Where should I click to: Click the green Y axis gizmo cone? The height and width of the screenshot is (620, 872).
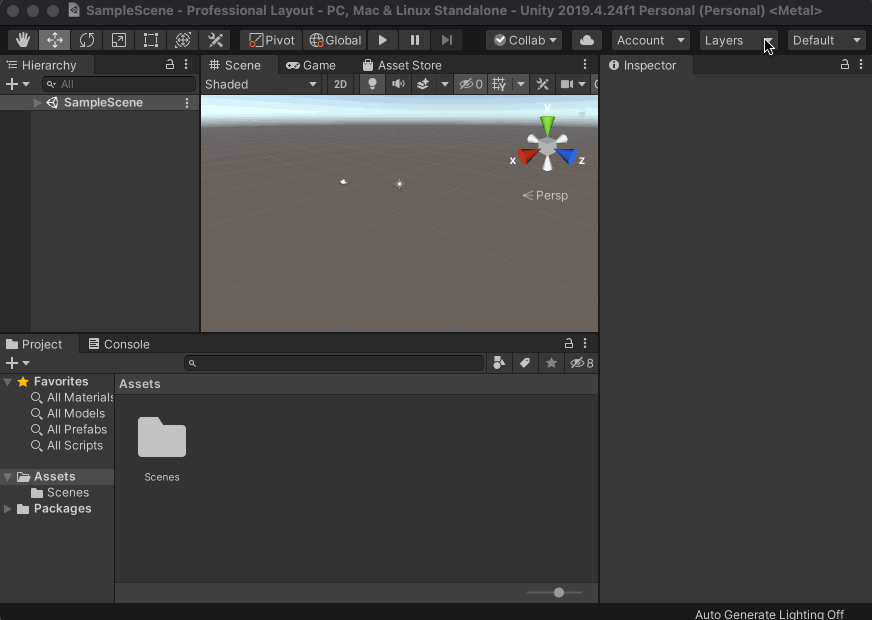(x=547, y=126)
